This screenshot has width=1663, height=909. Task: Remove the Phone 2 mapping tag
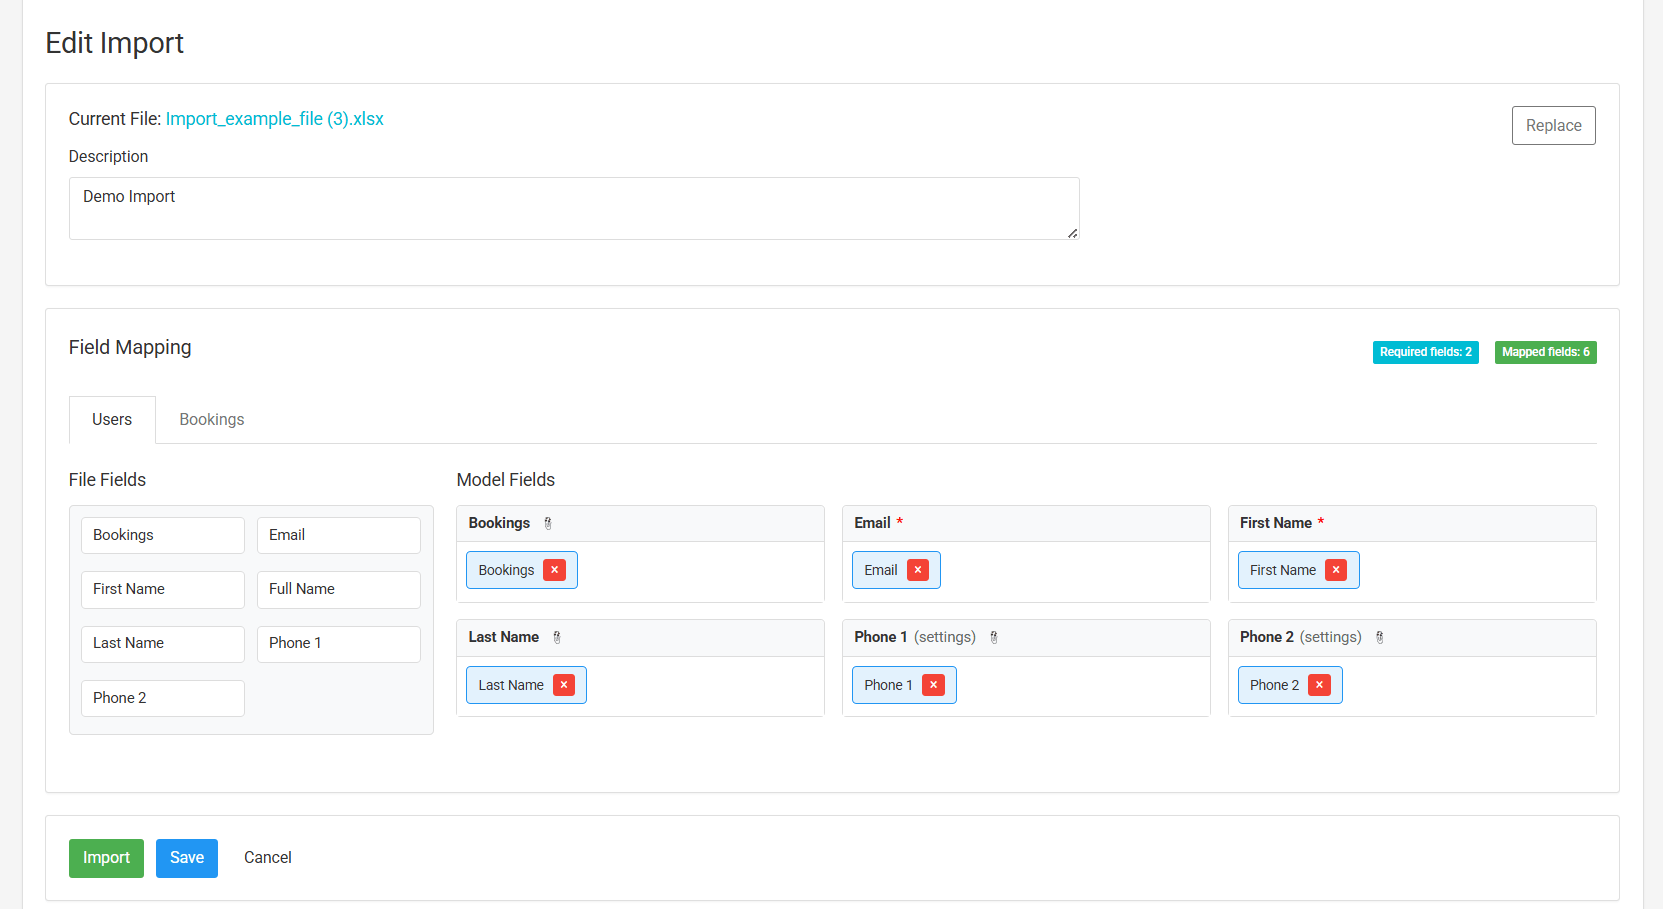click(x=1320, y=685)
